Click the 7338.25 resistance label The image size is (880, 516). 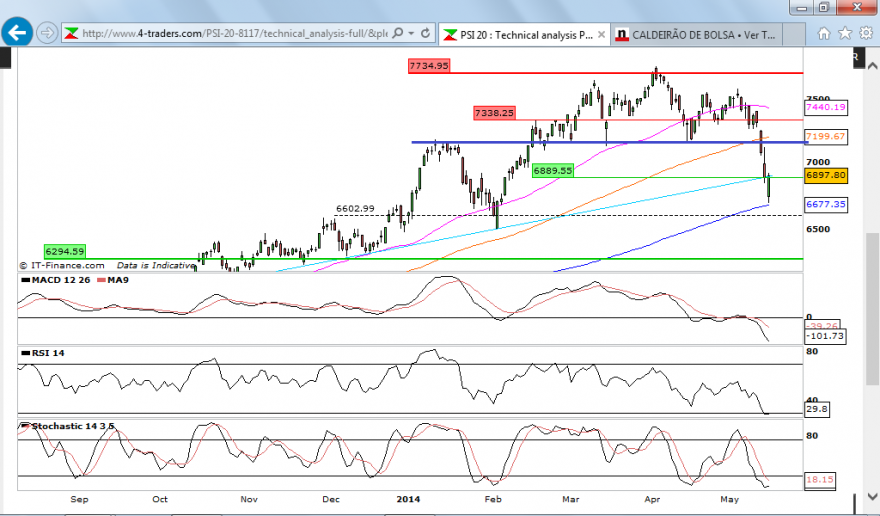[494, 113]
